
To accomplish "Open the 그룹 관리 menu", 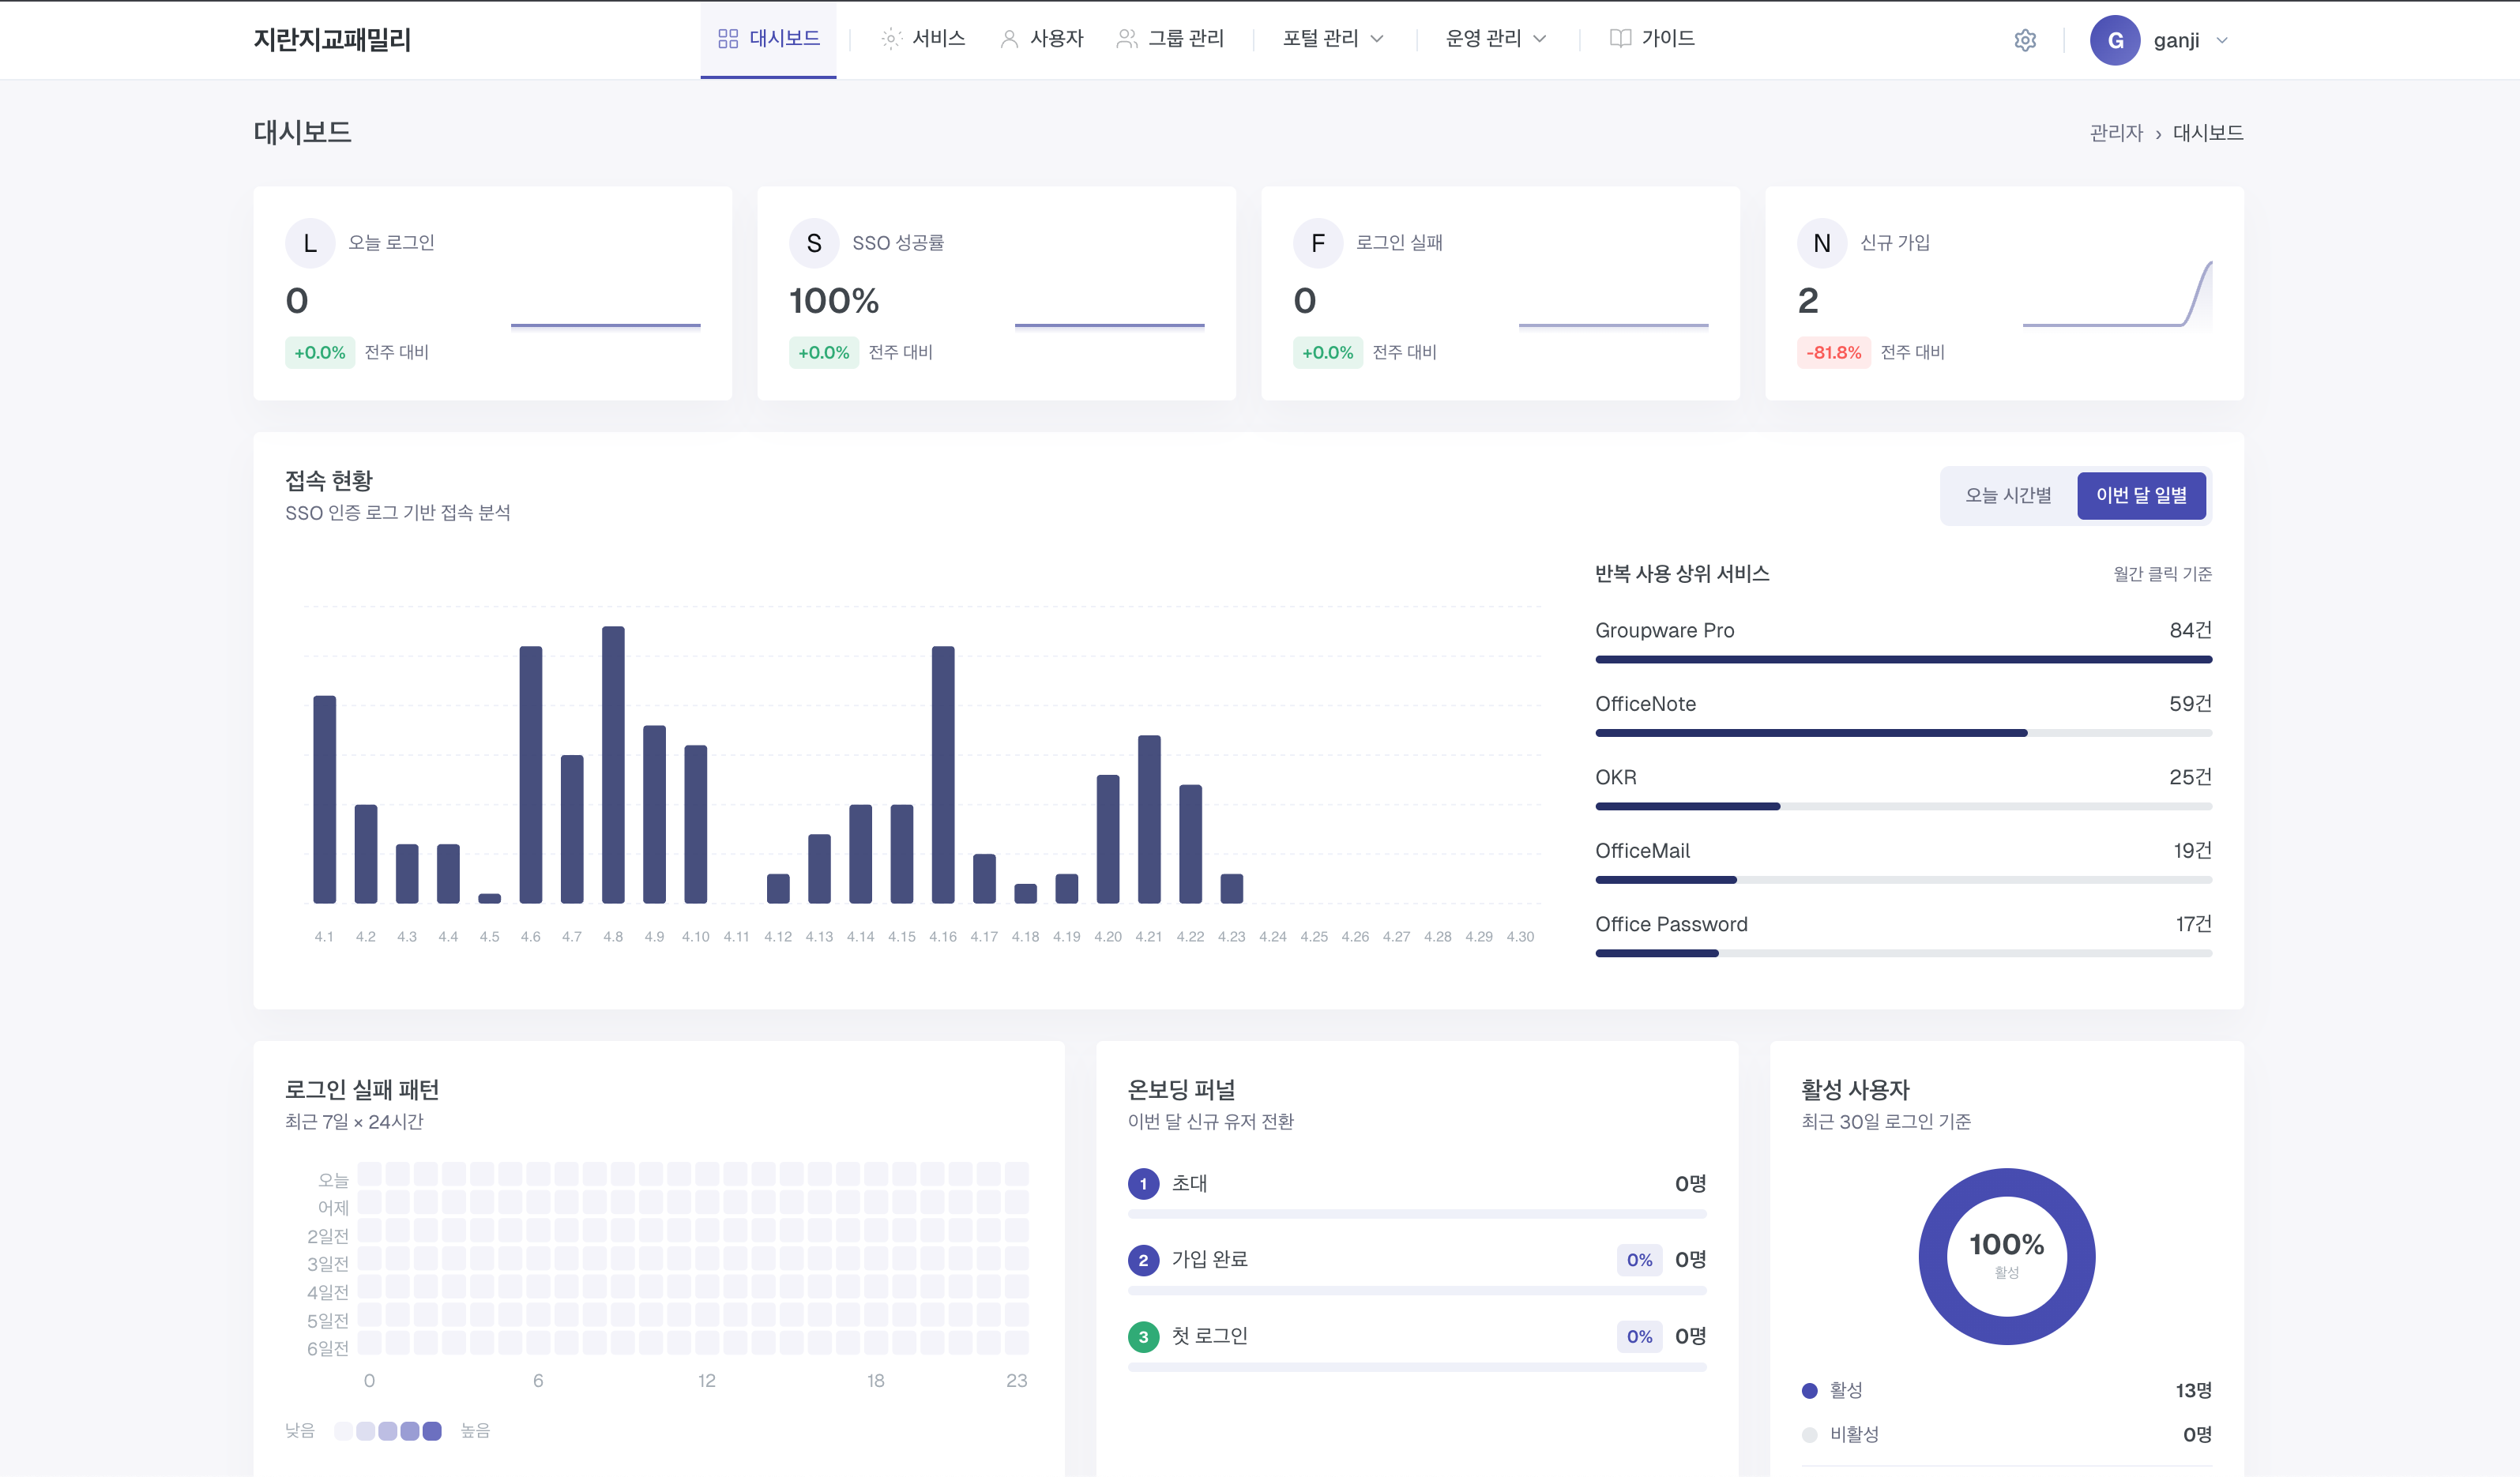I will [1170, 38].
